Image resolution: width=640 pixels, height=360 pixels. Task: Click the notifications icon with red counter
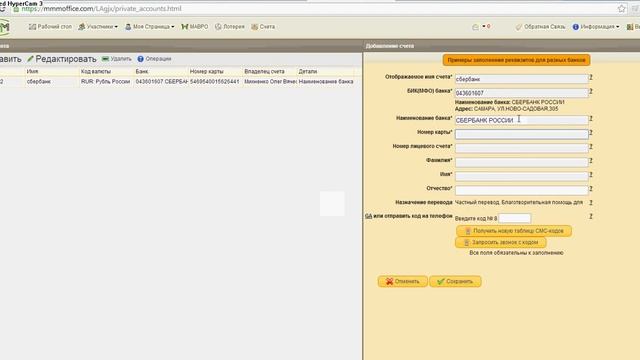[481, 27]
